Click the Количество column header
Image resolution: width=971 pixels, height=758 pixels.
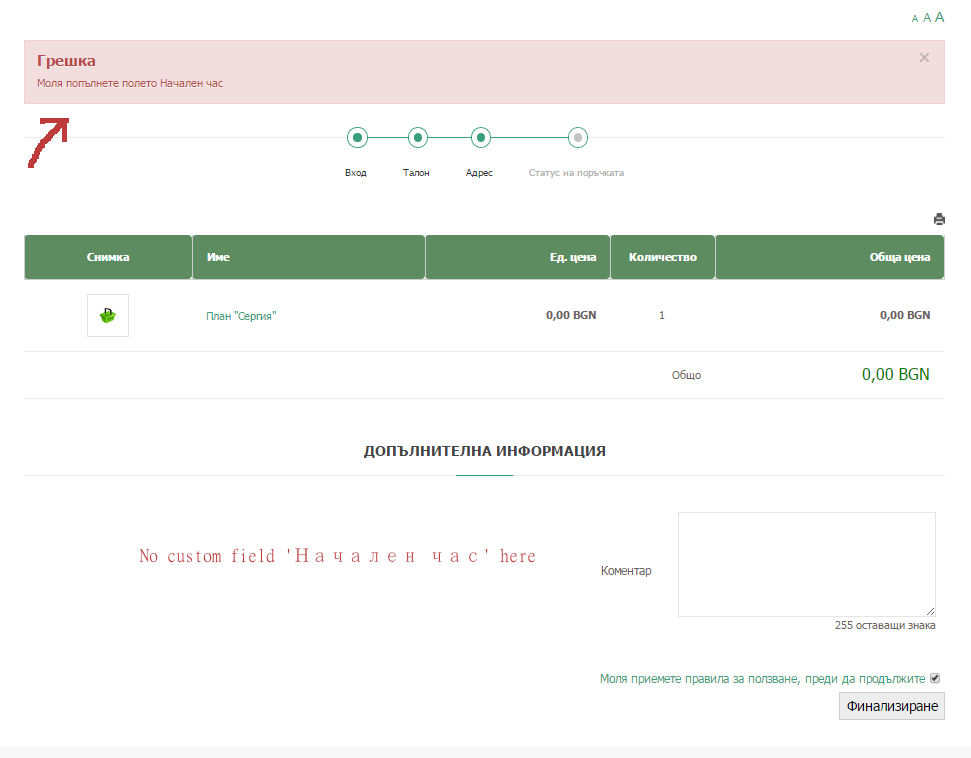pyautogui.click(x=663, y=257)
